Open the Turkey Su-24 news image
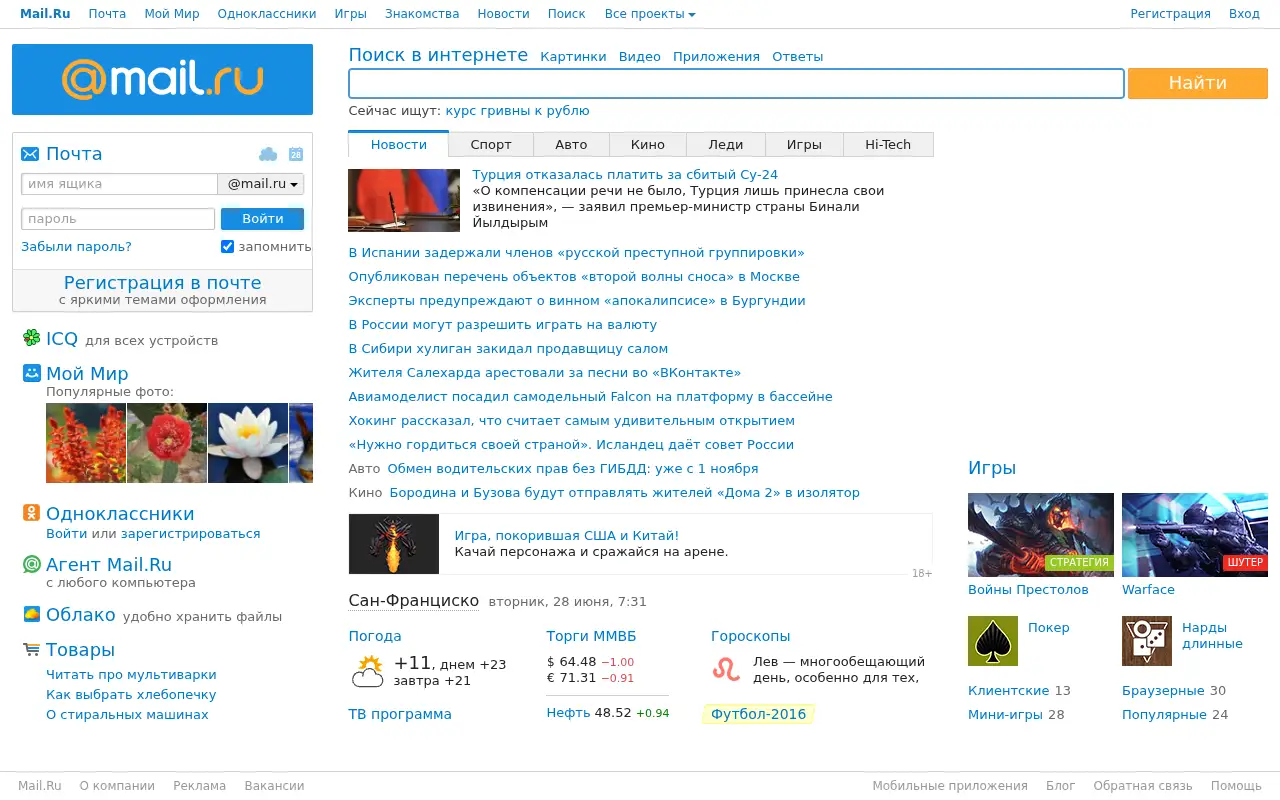1280x800 pixels. pyautogui.click(x=404, y=200)
